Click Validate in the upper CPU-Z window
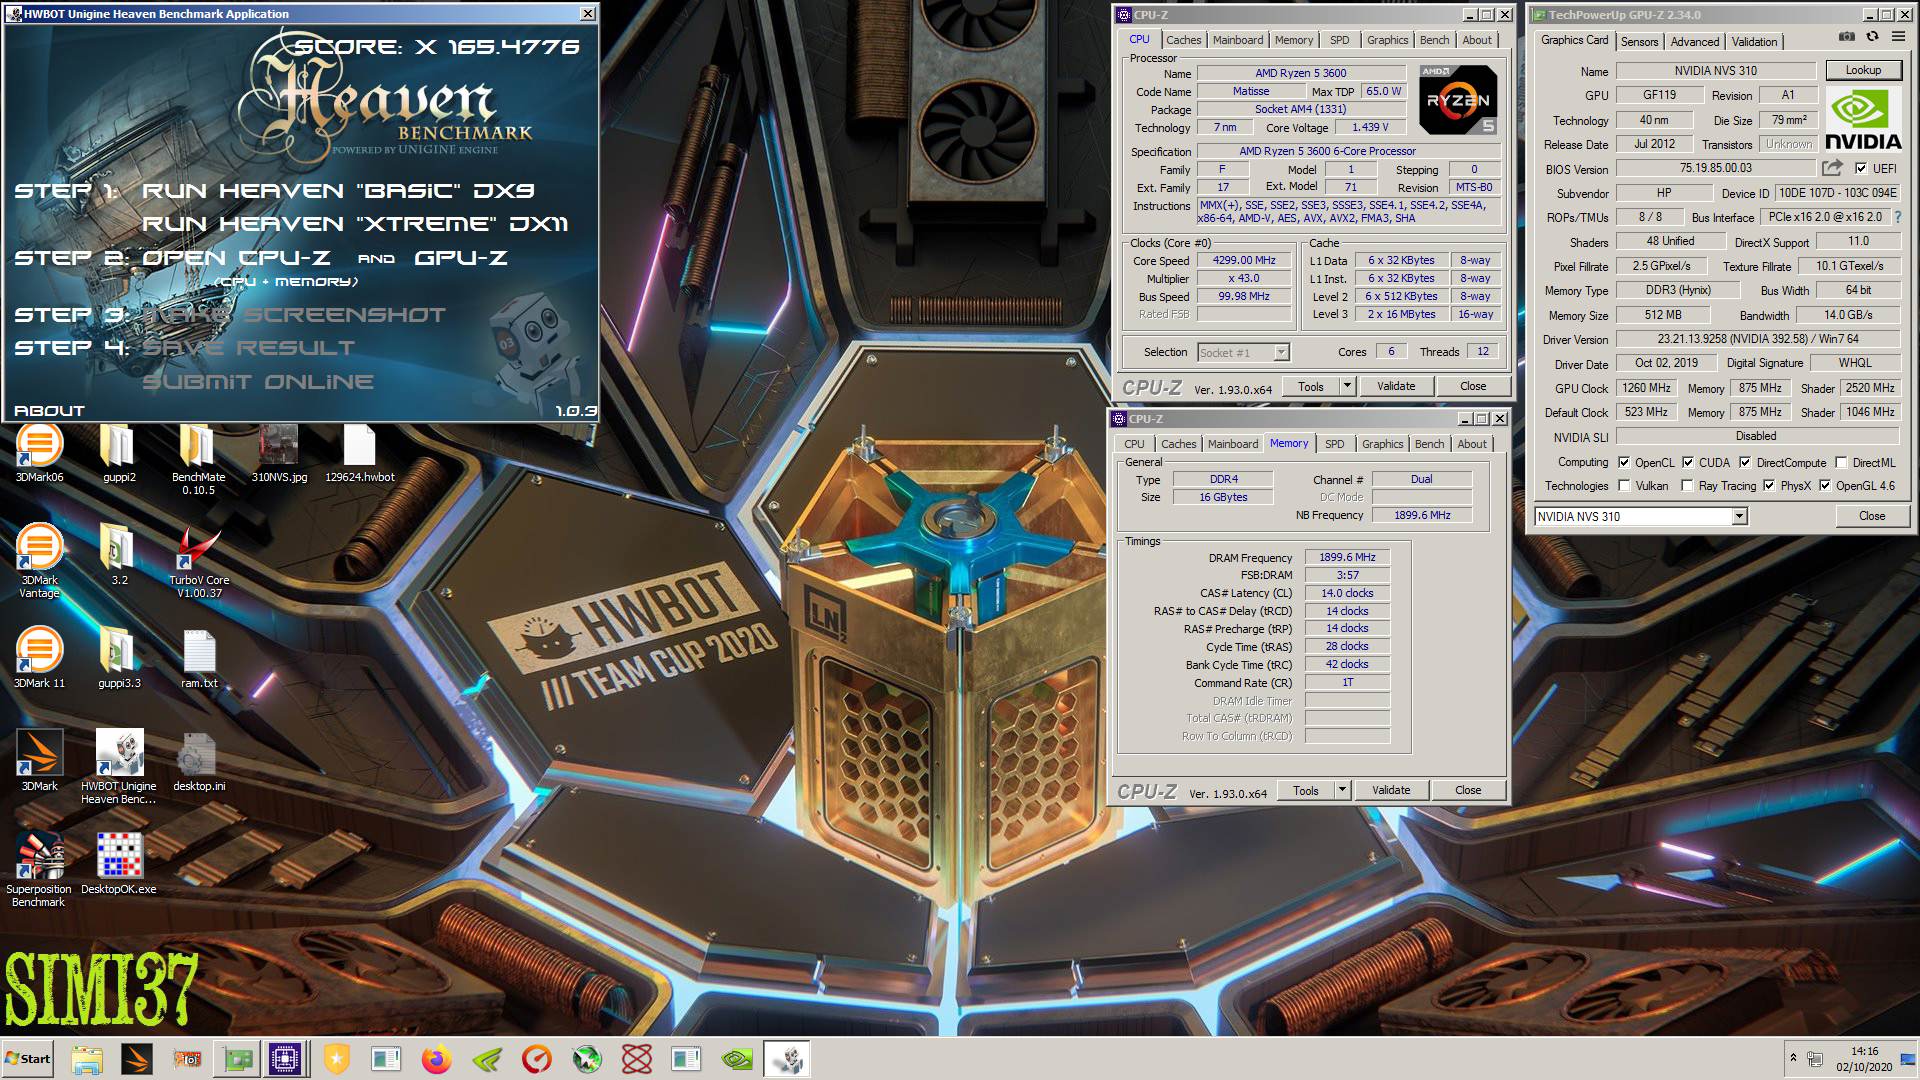 (1396, 386)
